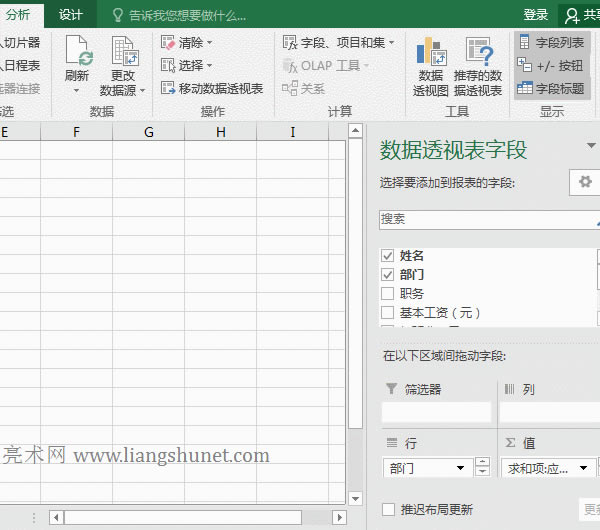Open the field pane gear settings

[x=585, y=181]
